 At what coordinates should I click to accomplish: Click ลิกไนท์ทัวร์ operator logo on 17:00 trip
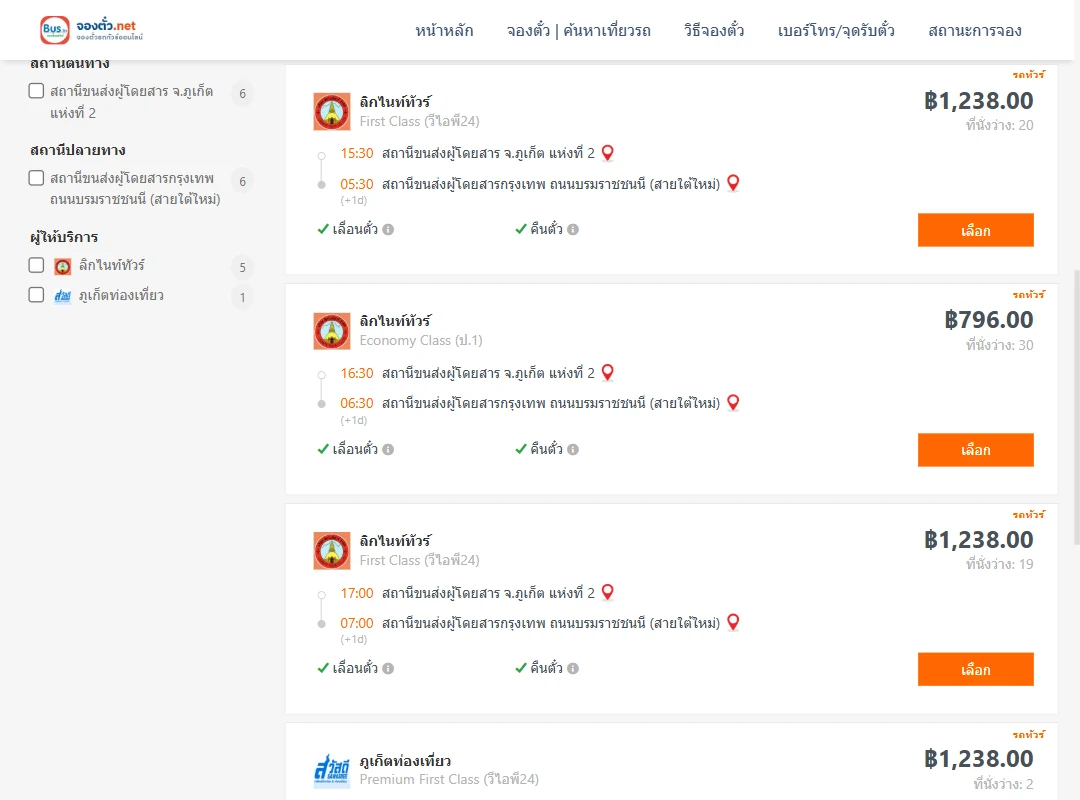pos(332,551)
